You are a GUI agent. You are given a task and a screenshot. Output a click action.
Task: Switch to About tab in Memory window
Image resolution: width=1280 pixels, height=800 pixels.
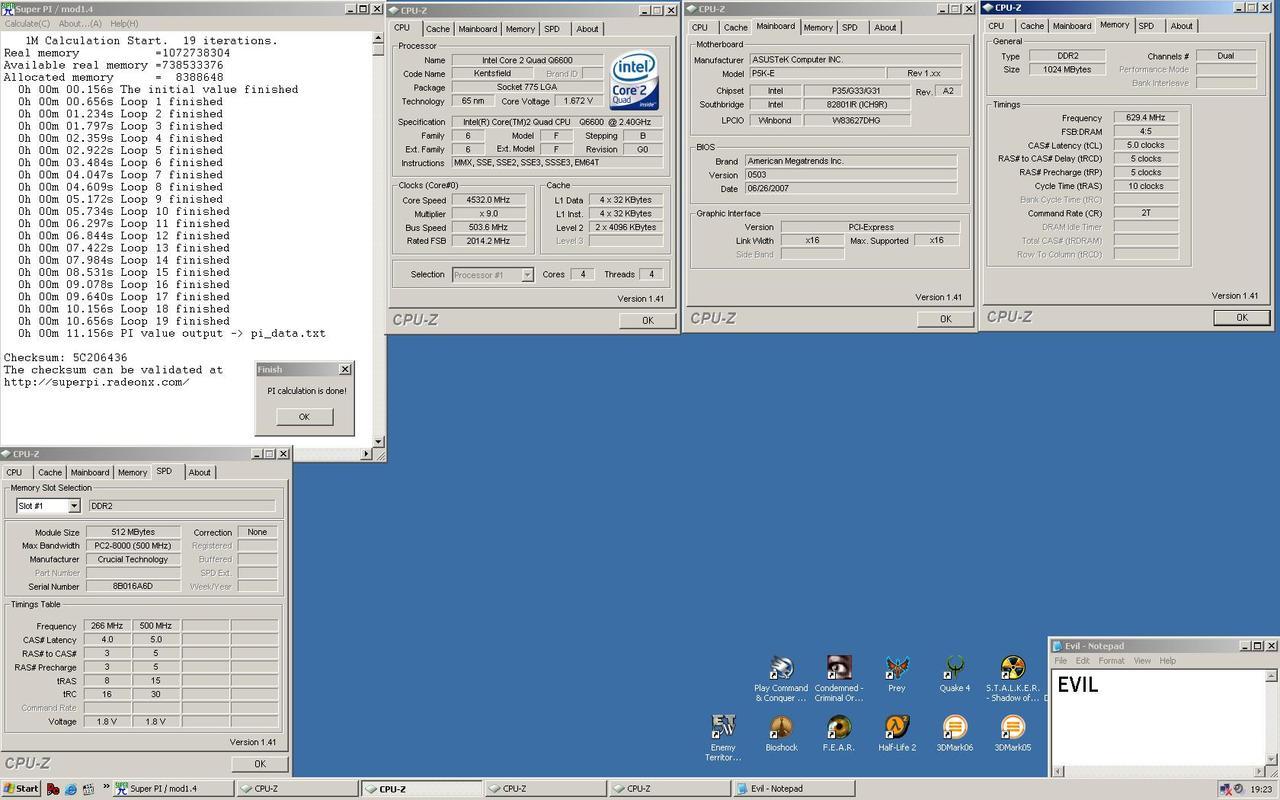(1182, 26)
